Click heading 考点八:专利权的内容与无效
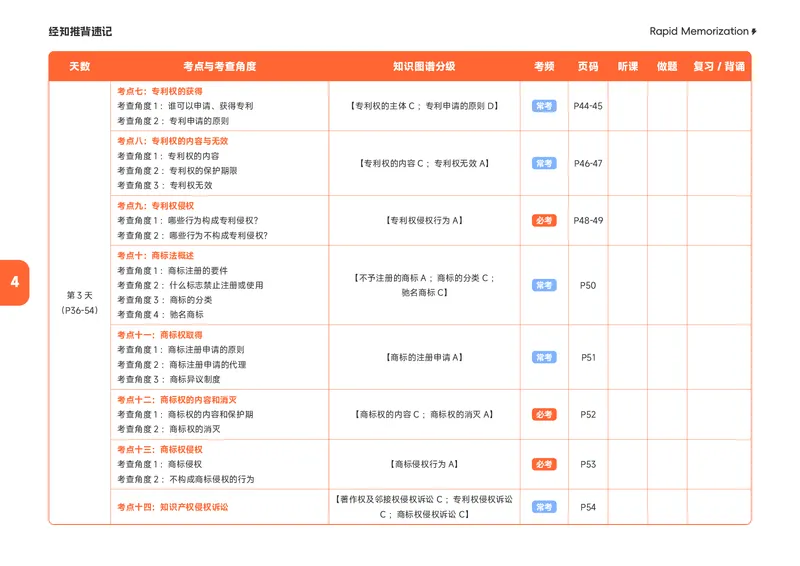Image resolution: width=800 pixels, height=566 pixels. coord(172,141)
